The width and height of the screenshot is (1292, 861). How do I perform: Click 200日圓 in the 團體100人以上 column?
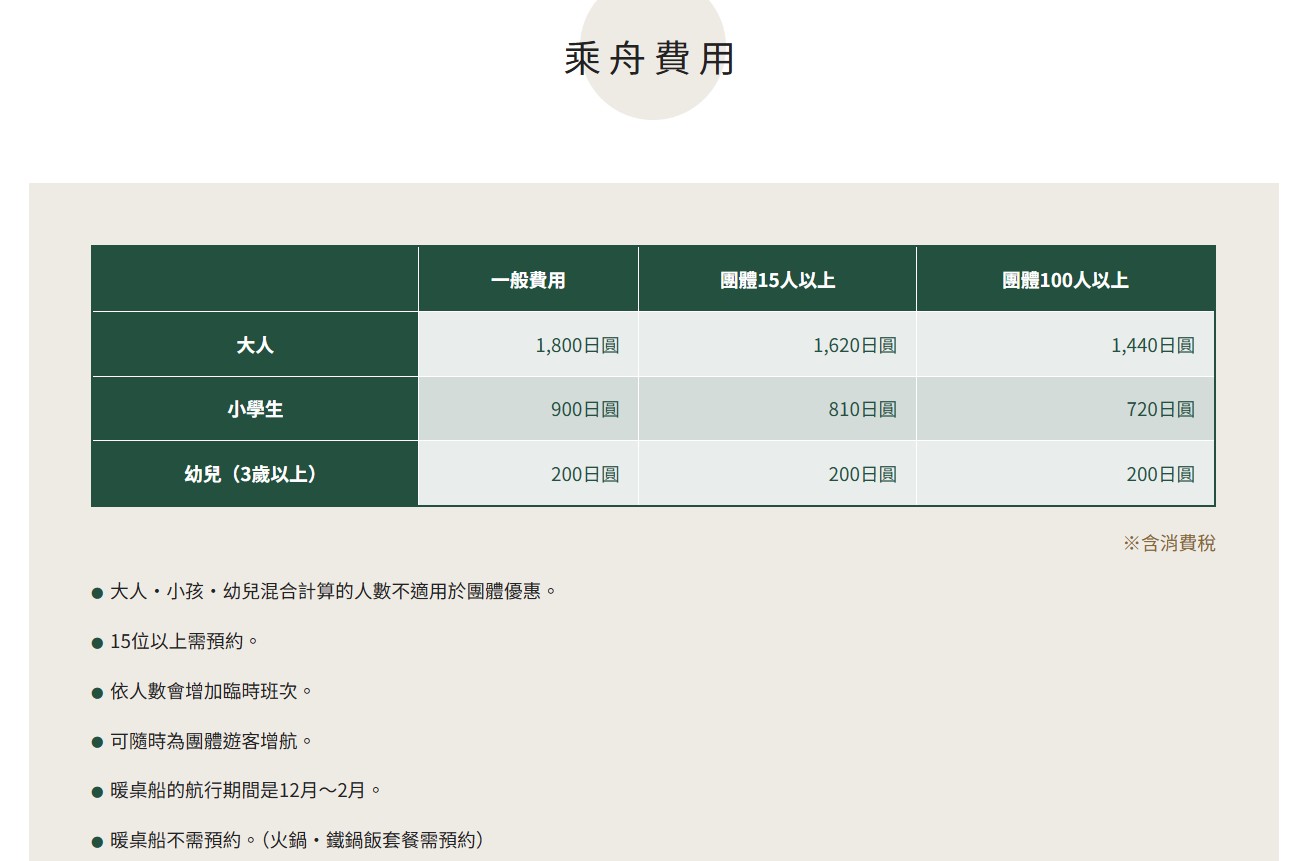click(1160, 475)
